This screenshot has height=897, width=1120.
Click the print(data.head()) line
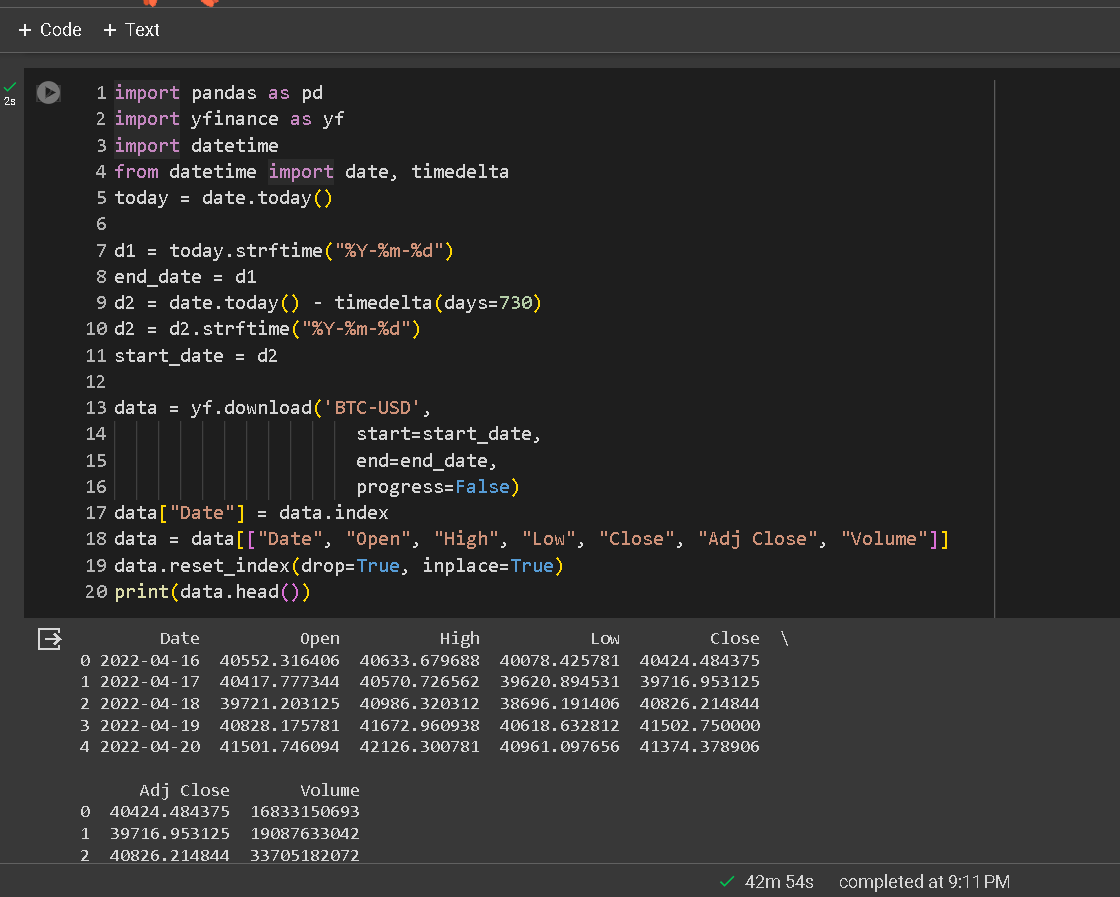coord(212,592)
